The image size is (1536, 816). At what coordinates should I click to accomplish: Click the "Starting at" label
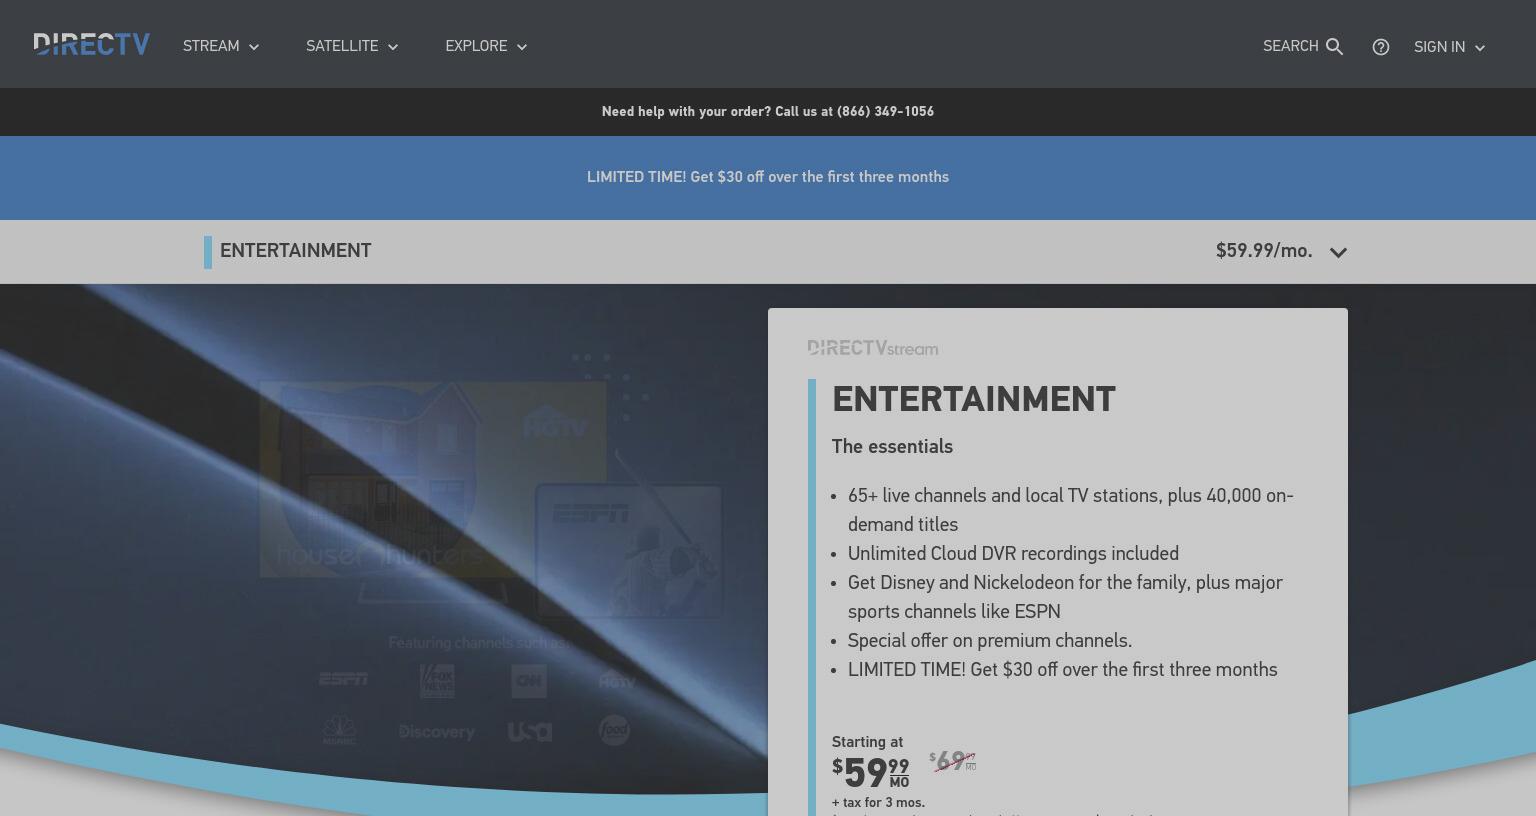[867, 742]
